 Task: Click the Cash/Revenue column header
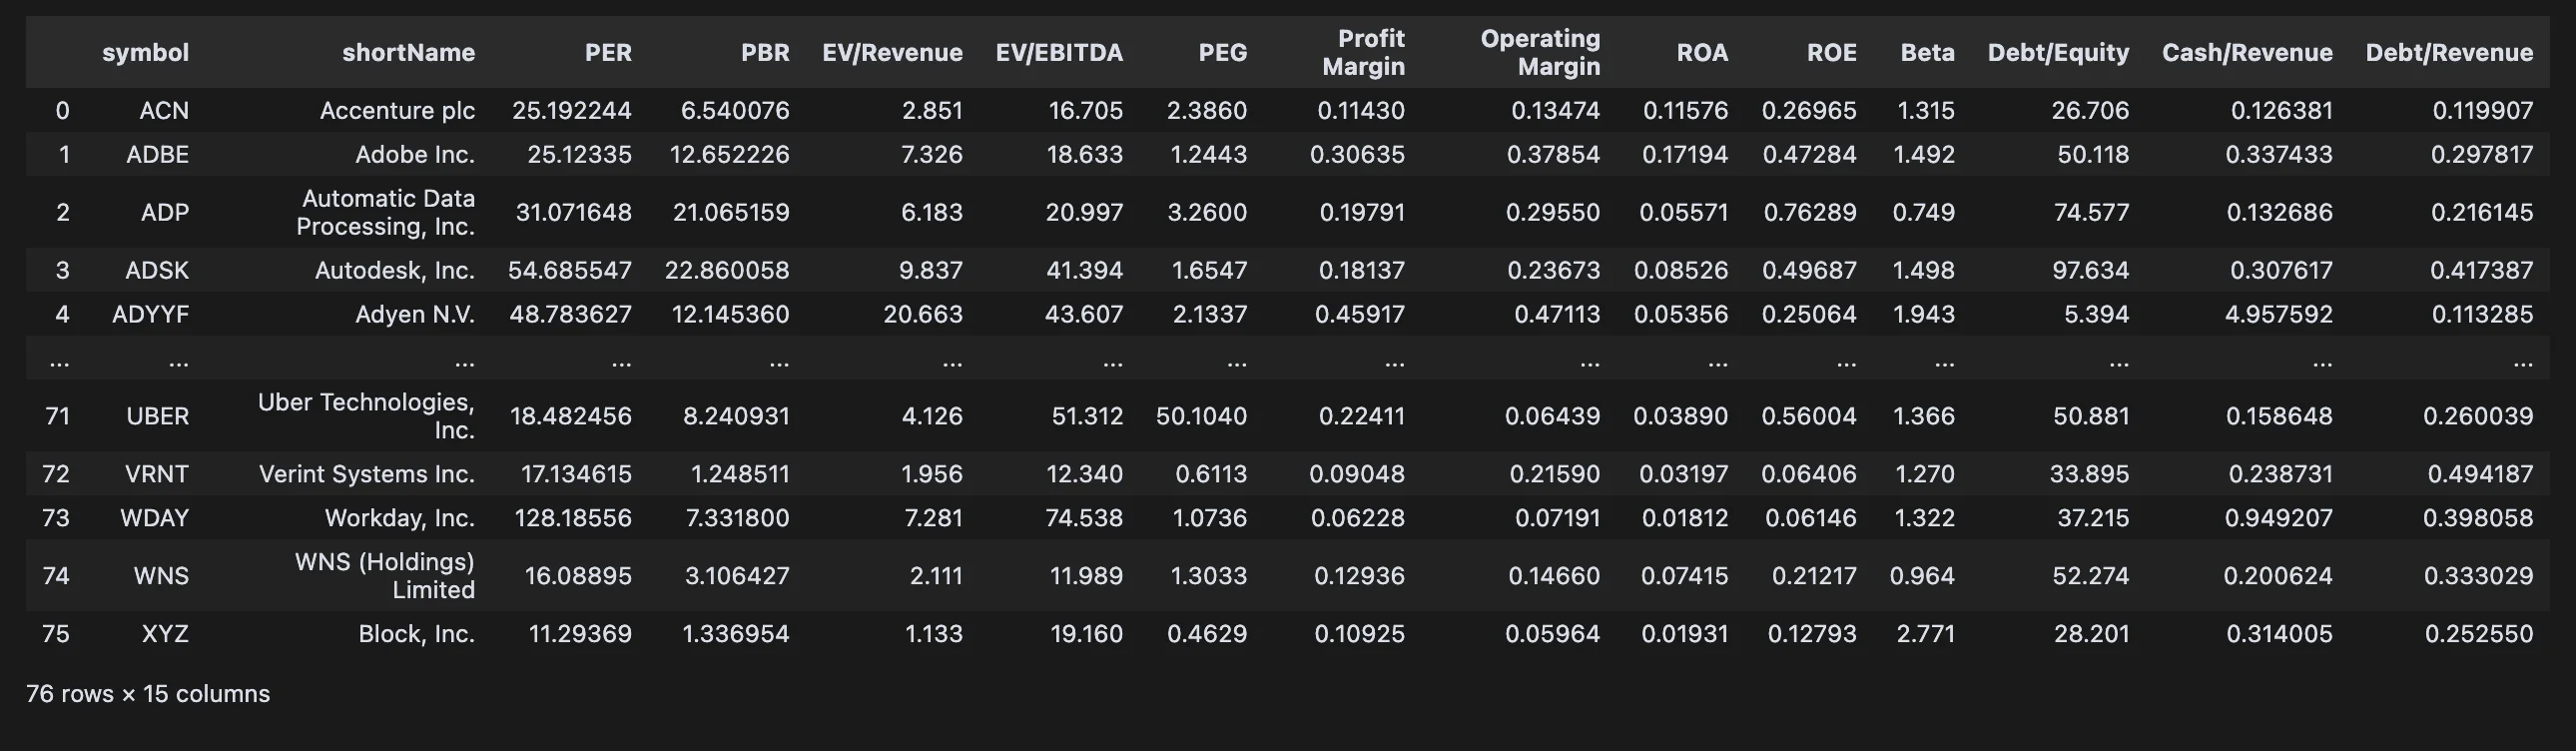pyautogui.click(x=2247, y=53)
